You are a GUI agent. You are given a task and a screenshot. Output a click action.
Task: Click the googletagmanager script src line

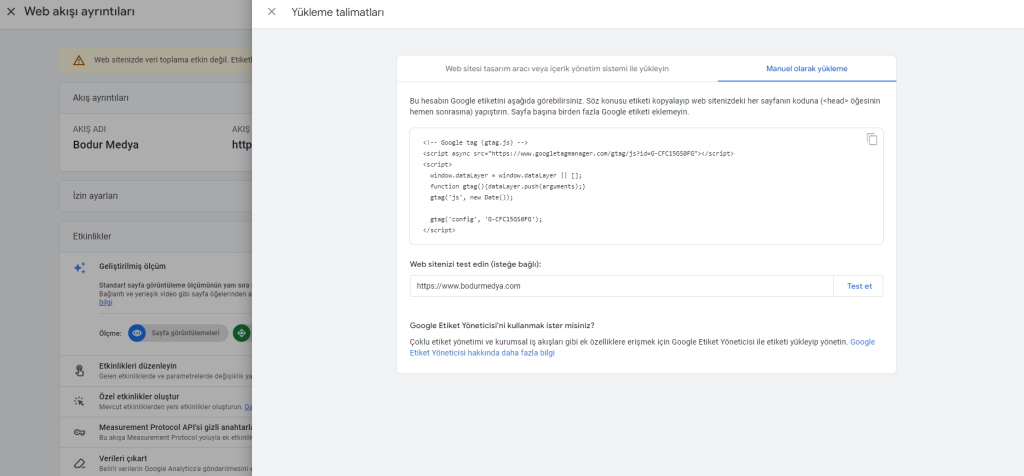(x=579, y=153)
